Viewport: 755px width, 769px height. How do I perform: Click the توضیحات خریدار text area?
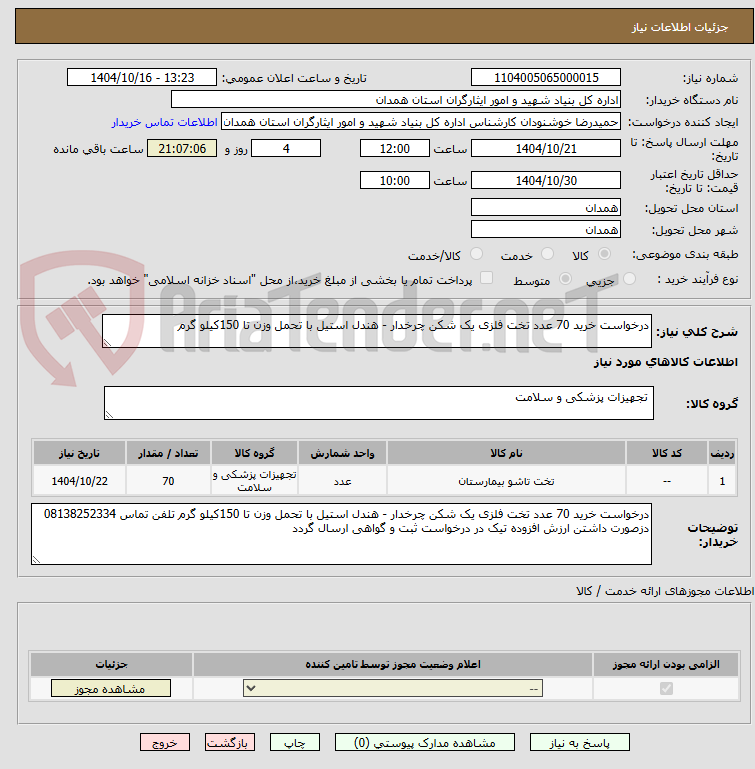point(341,534)
